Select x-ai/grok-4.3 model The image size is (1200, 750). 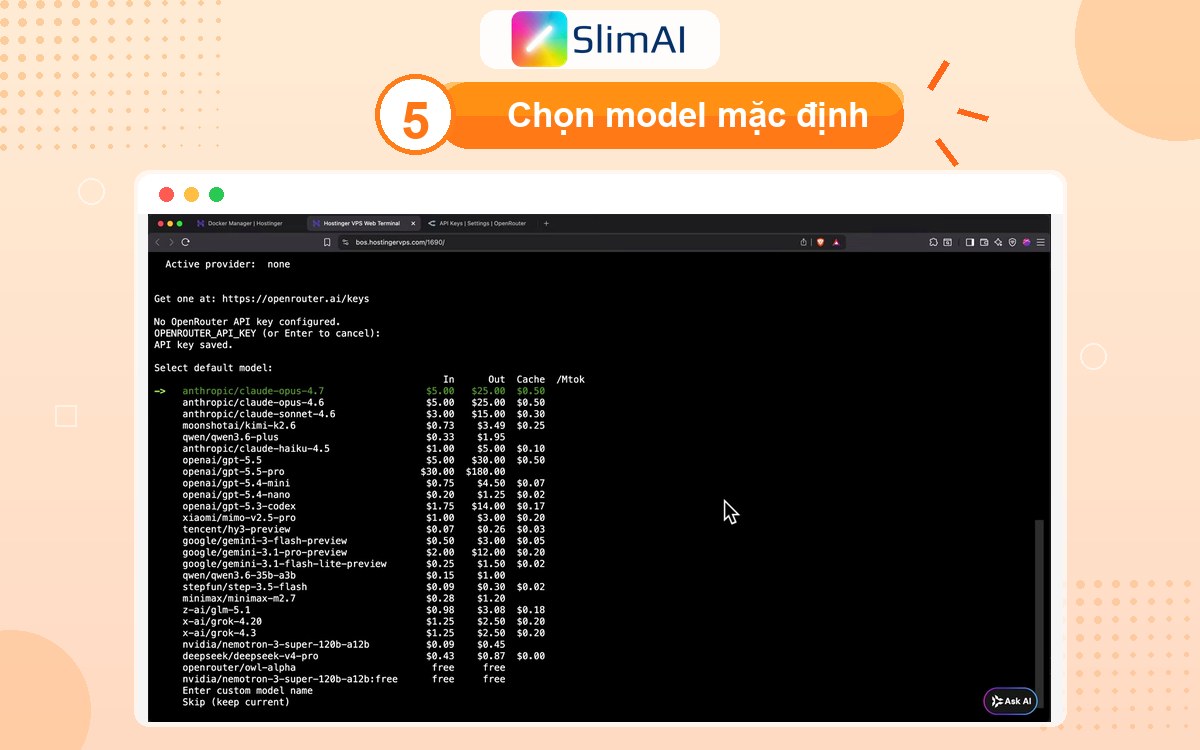point(219,633)
